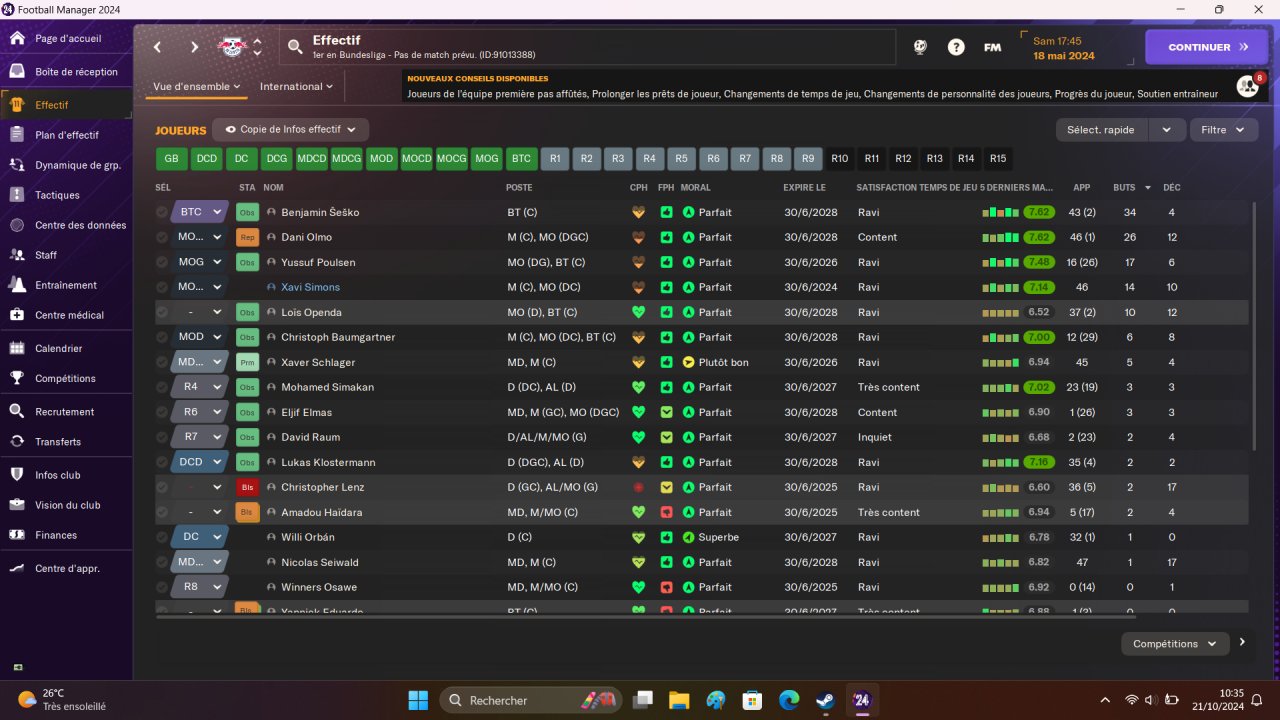Expand the Sélect. rapide dropdown arrow
The width and height of the screenshot is (1280, 720).
click(1166, 130)
